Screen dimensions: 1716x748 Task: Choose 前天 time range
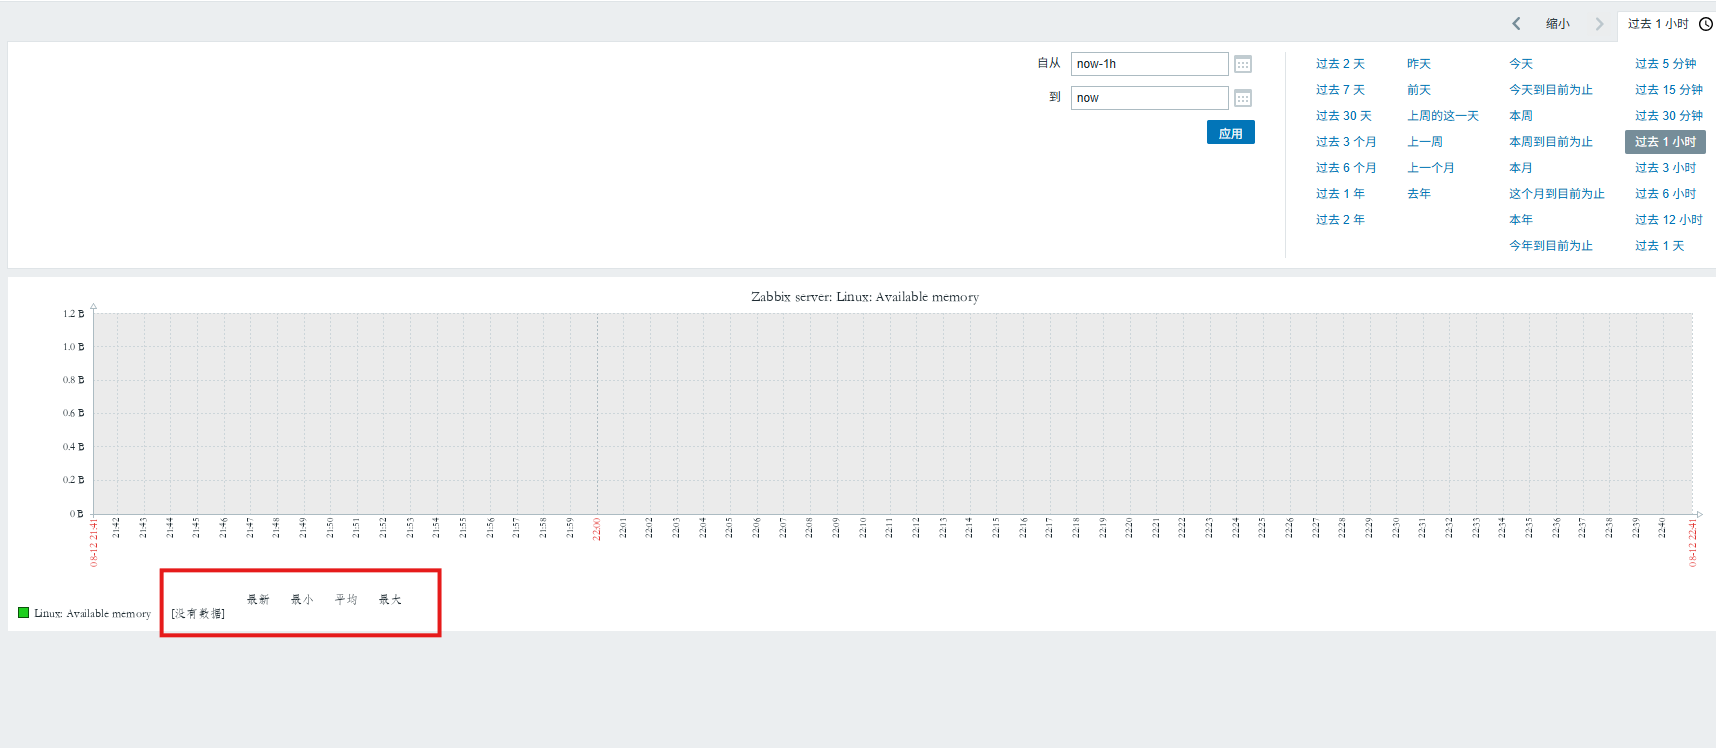coord(1419,90)
